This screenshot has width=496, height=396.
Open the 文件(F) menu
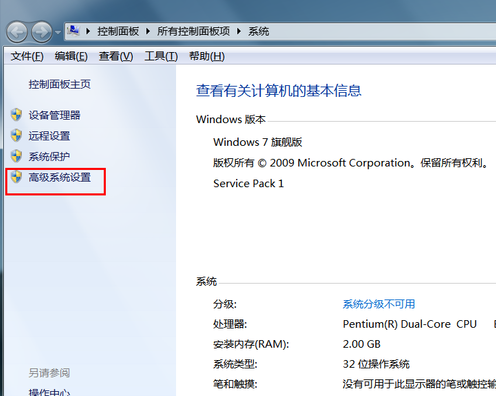[27, 56]
